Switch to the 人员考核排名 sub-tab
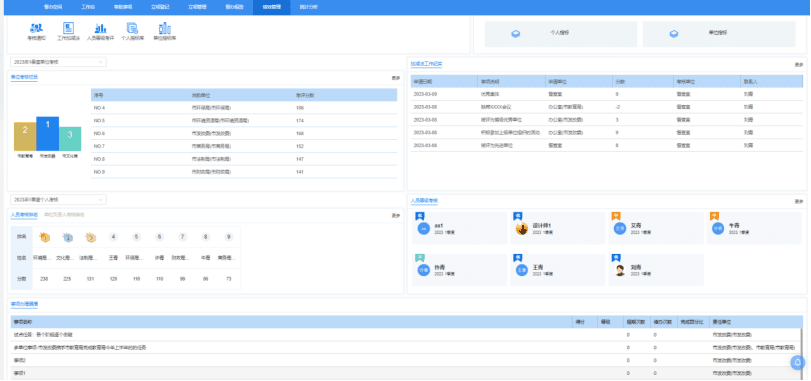 [x=24, y=215]
